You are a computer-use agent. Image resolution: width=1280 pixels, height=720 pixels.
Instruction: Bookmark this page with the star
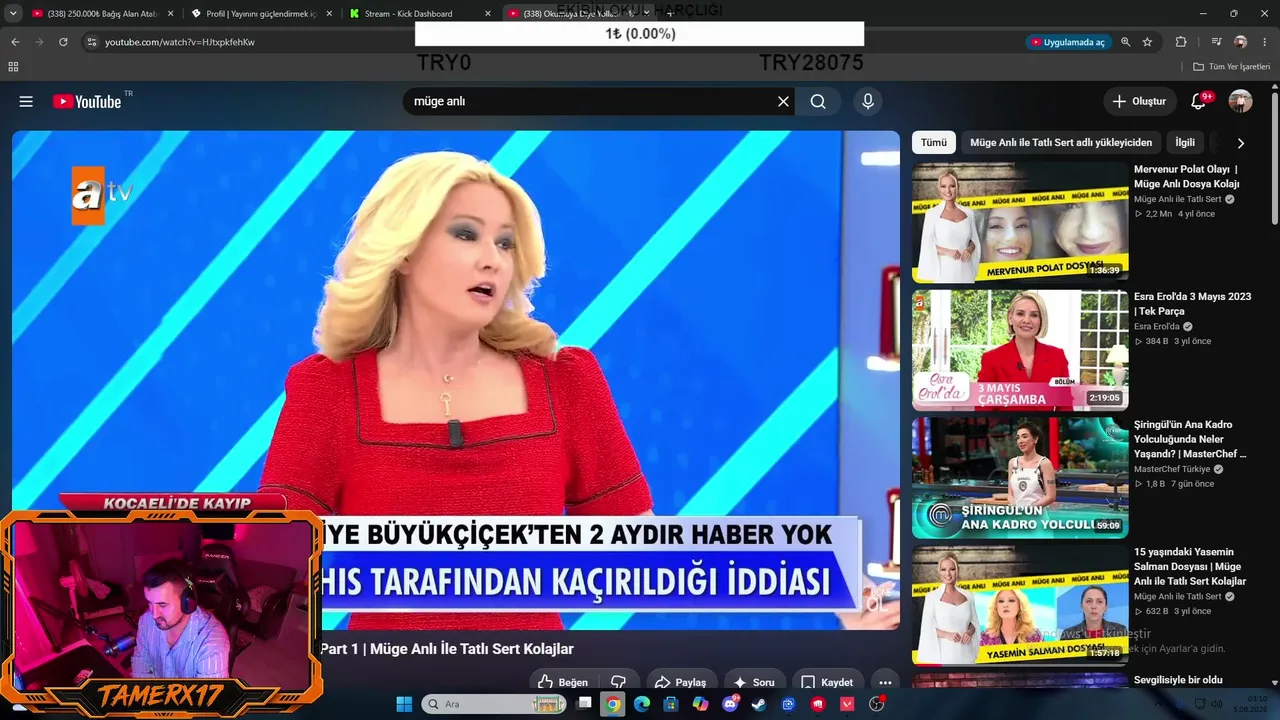tap(1147, 42)
